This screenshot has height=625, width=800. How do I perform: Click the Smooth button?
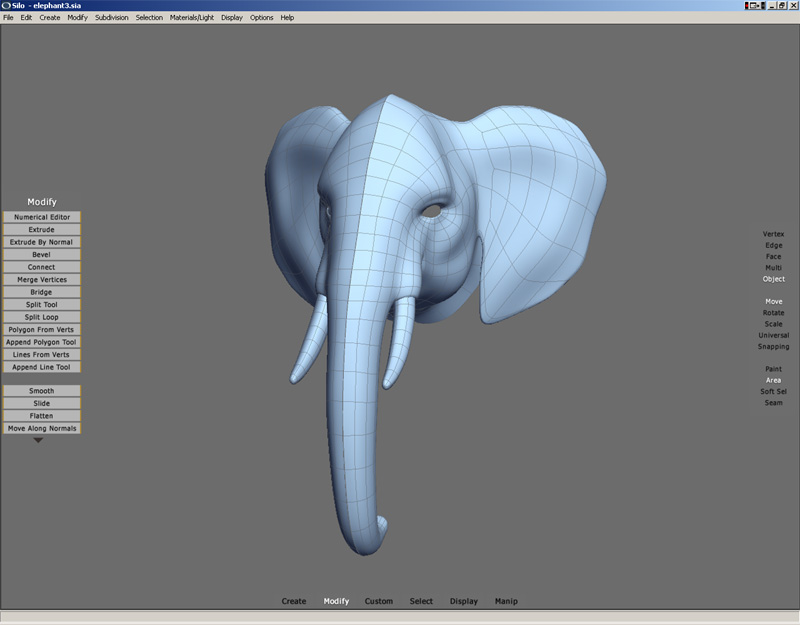point(42,391)
